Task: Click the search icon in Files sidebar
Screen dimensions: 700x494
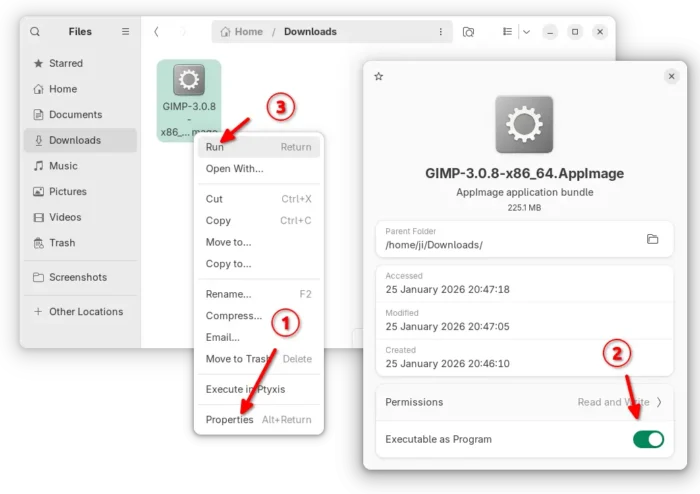Action: tap(35, 32)
